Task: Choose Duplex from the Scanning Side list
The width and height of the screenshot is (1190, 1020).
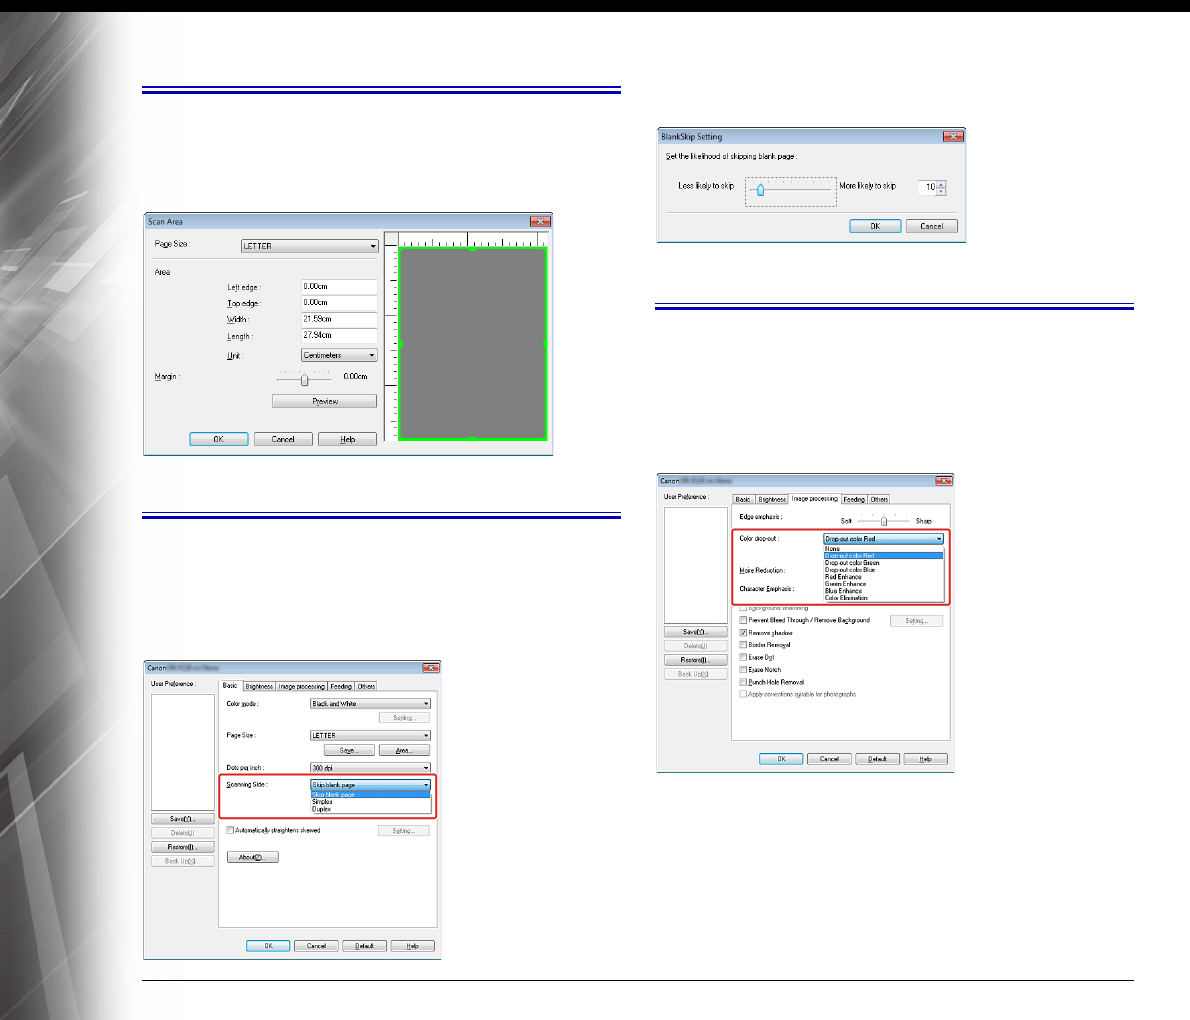Action: (322, 809)
